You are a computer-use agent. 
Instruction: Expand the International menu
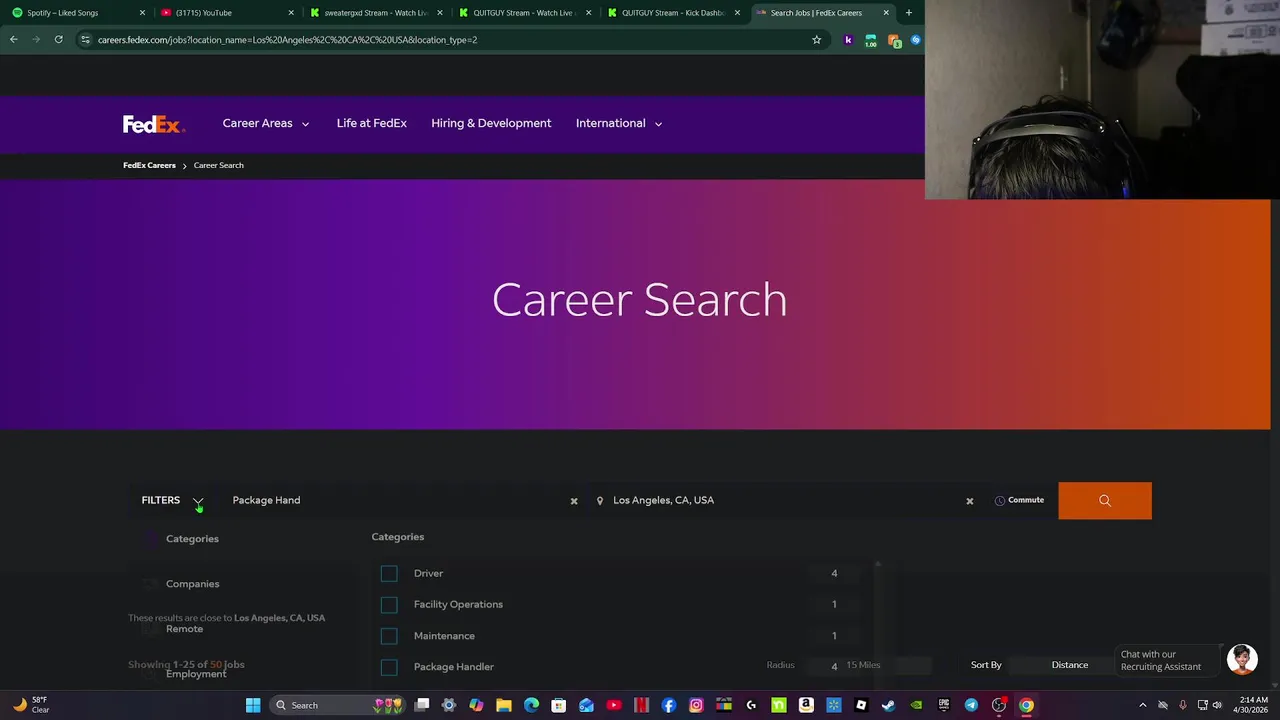[x=619, y=123]
